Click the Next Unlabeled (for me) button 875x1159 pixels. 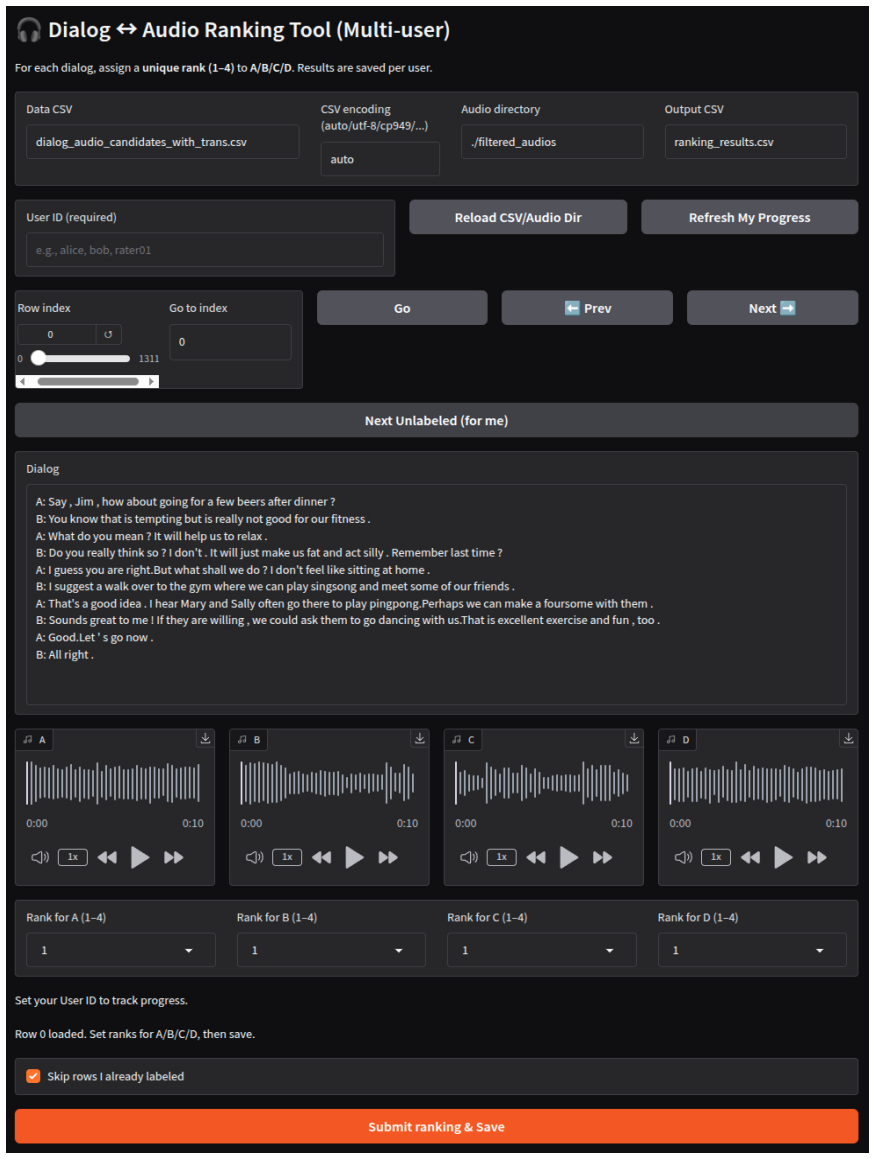pyautogui.click(x=436, y=421)
